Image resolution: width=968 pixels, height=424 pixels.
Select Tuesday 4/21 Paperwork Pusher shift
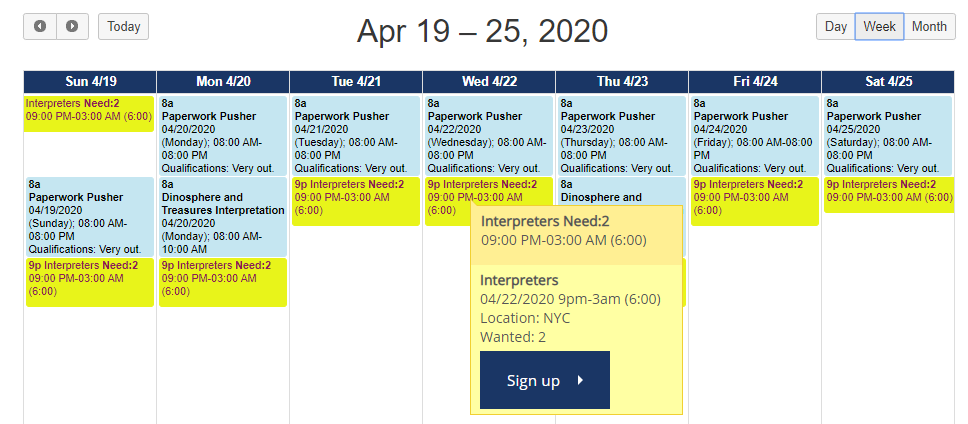click(355, 135)
